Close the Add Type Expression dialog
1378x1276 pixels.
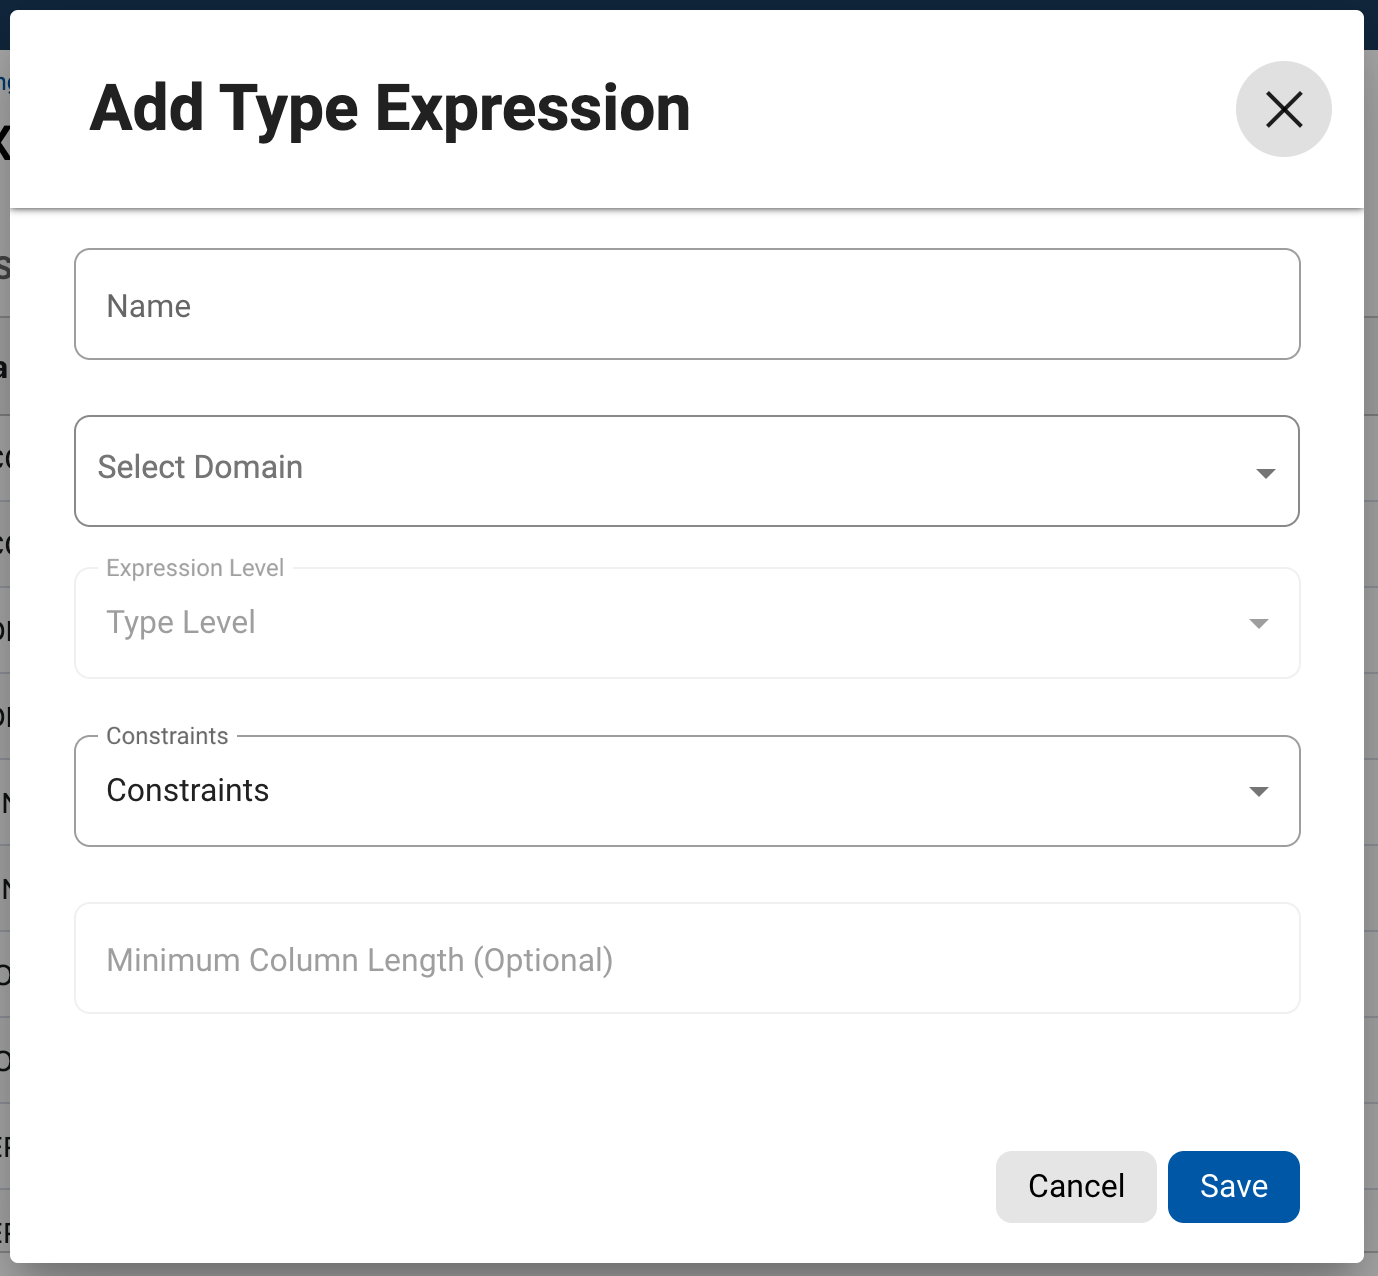(x=1283, y=109)
